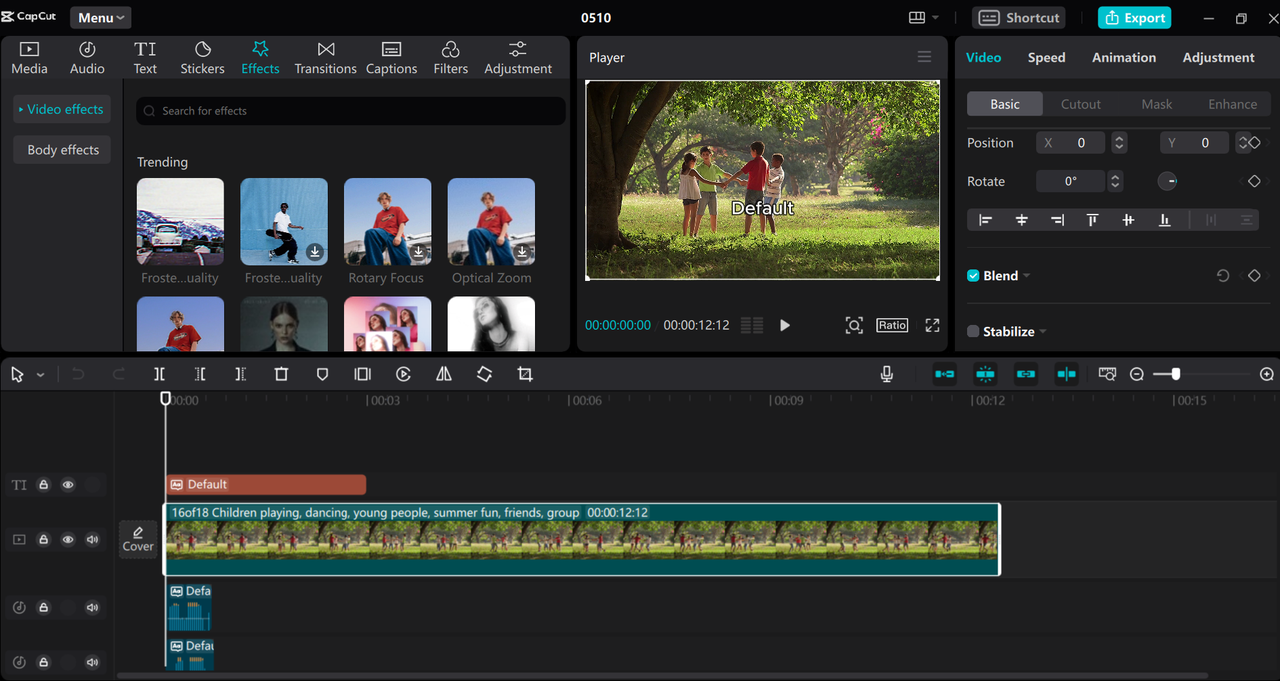Viewport: 1280px width, 681px height.
Task: Click the align horizontal center icon
Action: pos(1021,220)
